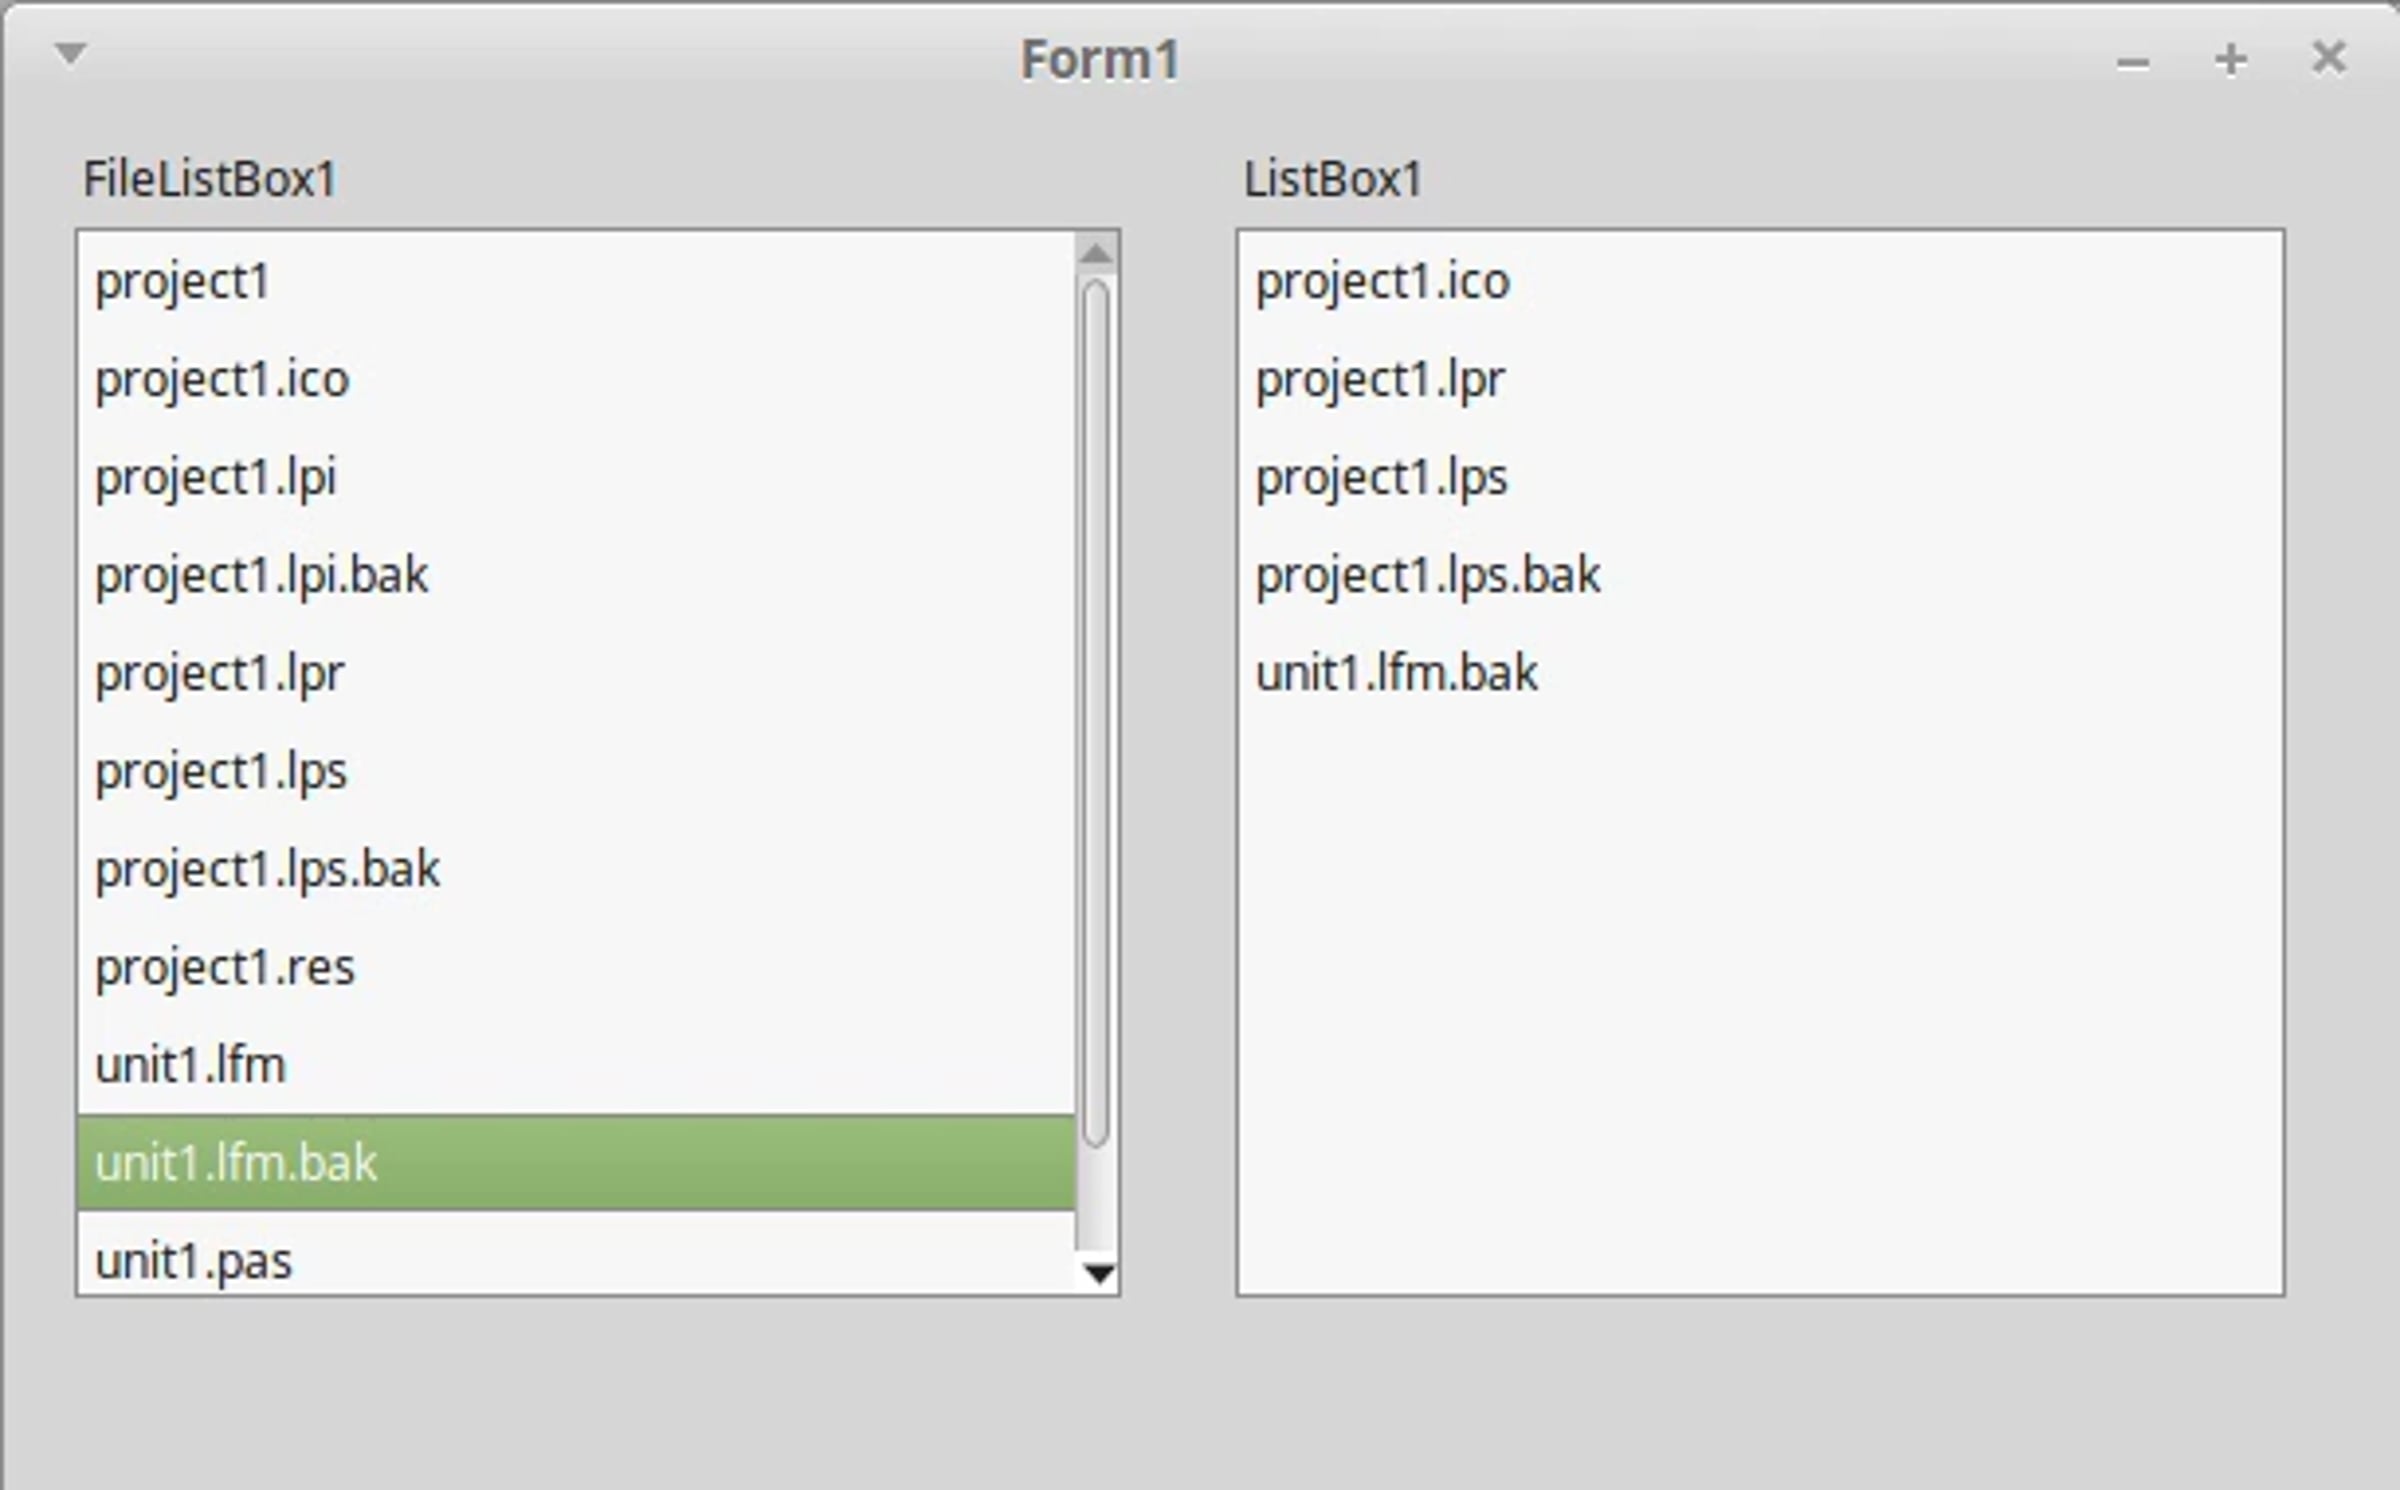This screenshot has width=2400, height=1490.
Task: Click the scrollbar down arrow in FileListBox1
Action: [1098, 1273]
